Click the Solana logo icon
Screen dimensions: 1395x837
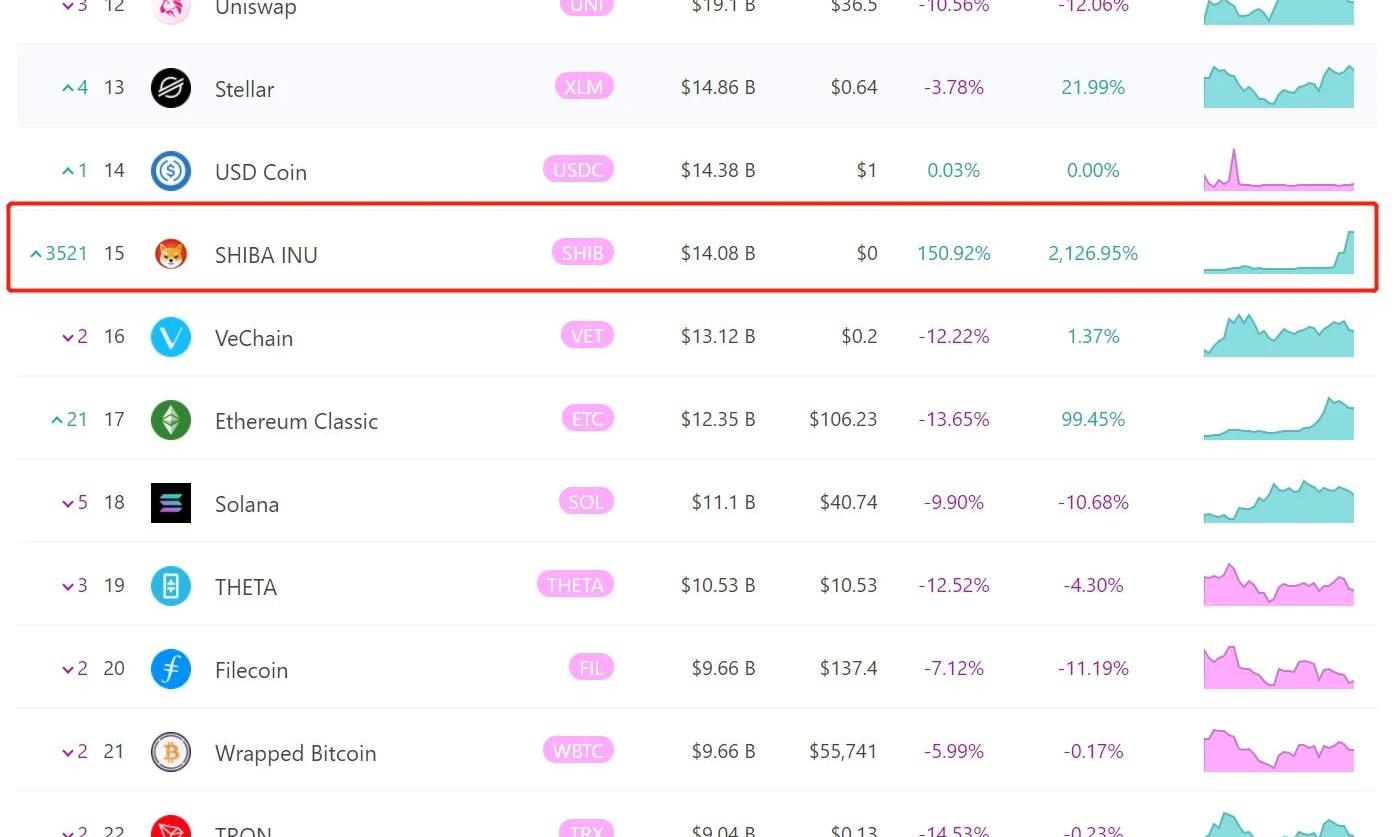[x=171, y=503]
